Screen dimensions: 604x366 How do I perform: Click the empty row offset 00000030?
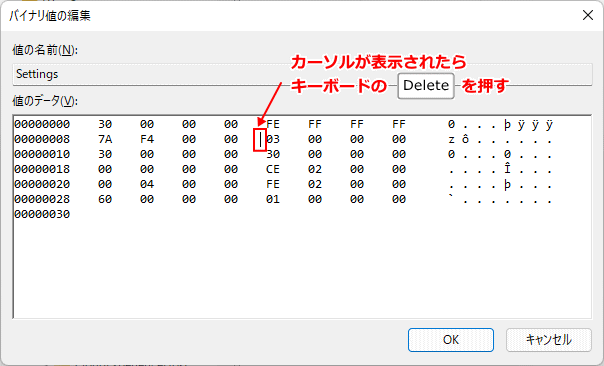pyautogui.click(x=42, y=214)
